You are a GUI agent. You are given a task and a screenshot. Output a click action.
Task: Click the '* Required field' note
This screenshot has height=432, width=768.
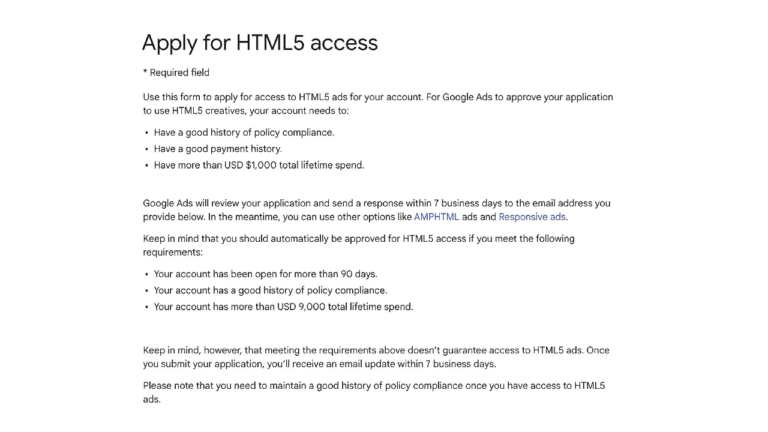click(x=176, y=72)
